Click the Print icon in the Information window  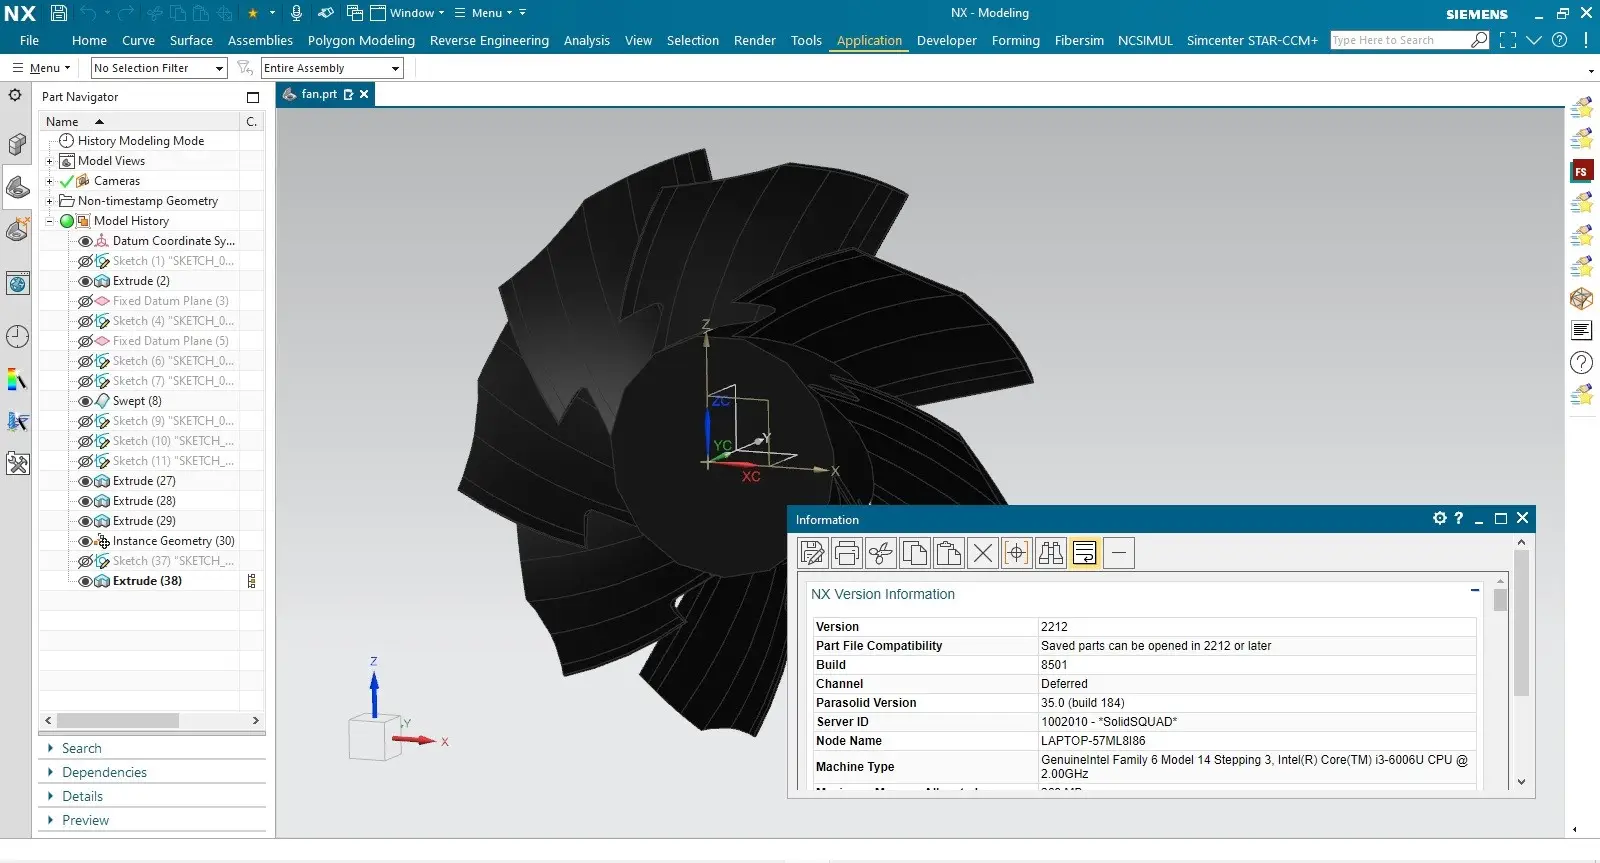tap(847, 553)
